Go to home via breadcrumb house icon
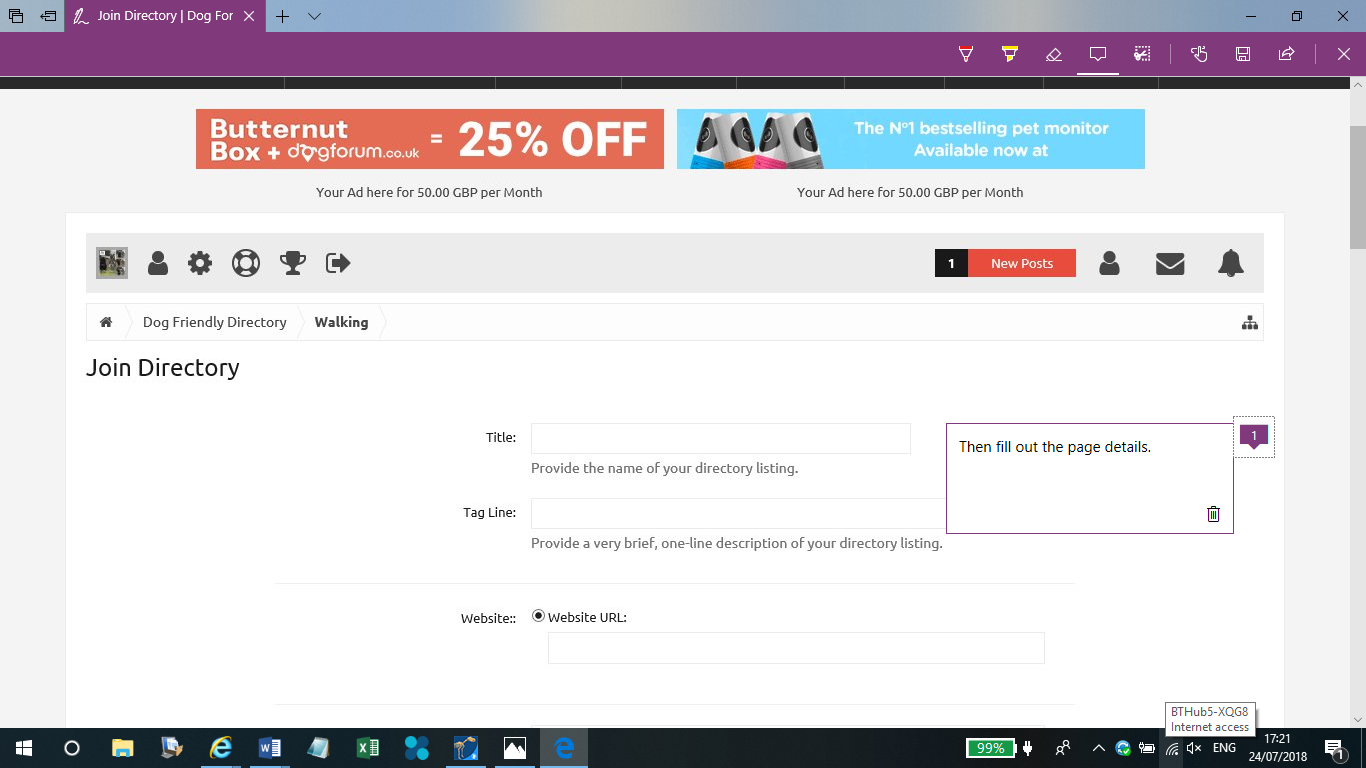 point(106,322)
